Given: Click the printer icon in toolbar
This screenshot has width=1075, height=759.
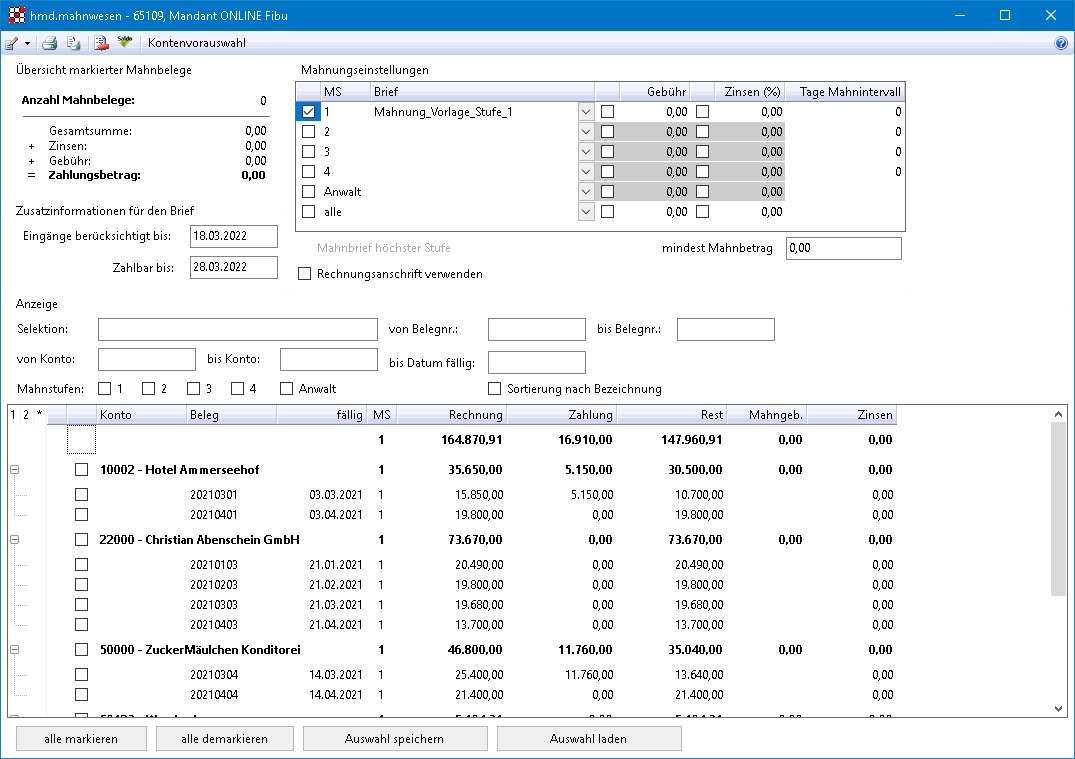Looking at the screenshot, I should click(50, 43).
